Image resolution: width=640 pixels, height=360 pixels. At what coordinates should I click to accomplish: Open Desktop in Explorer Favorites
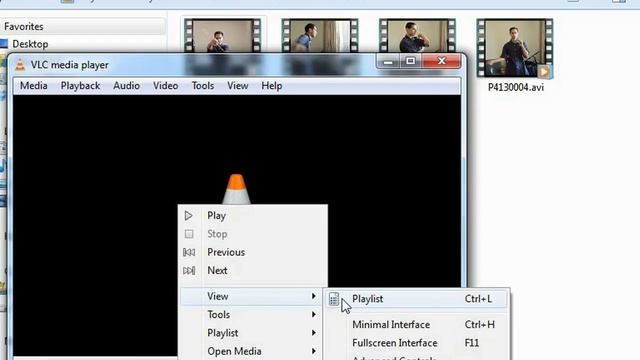click(x=30, y=44)
